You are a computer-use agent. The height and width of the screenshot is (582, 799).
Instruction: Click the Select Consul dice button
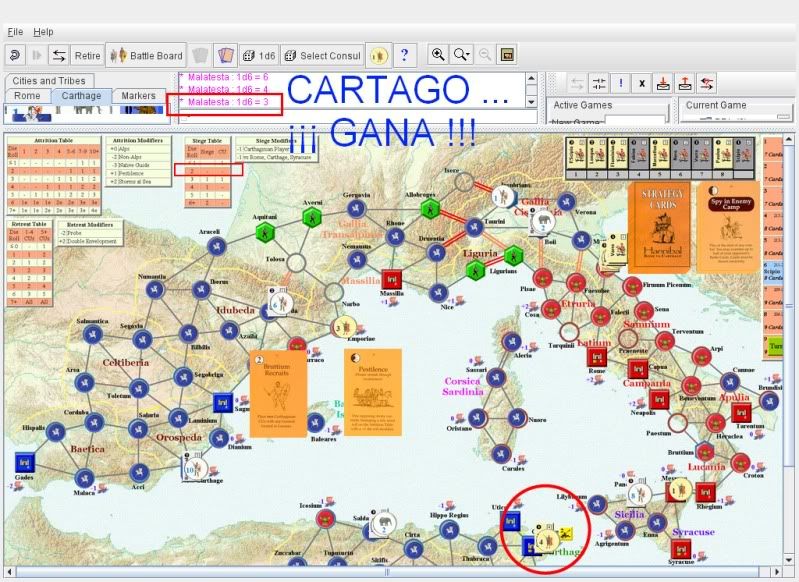322,56
